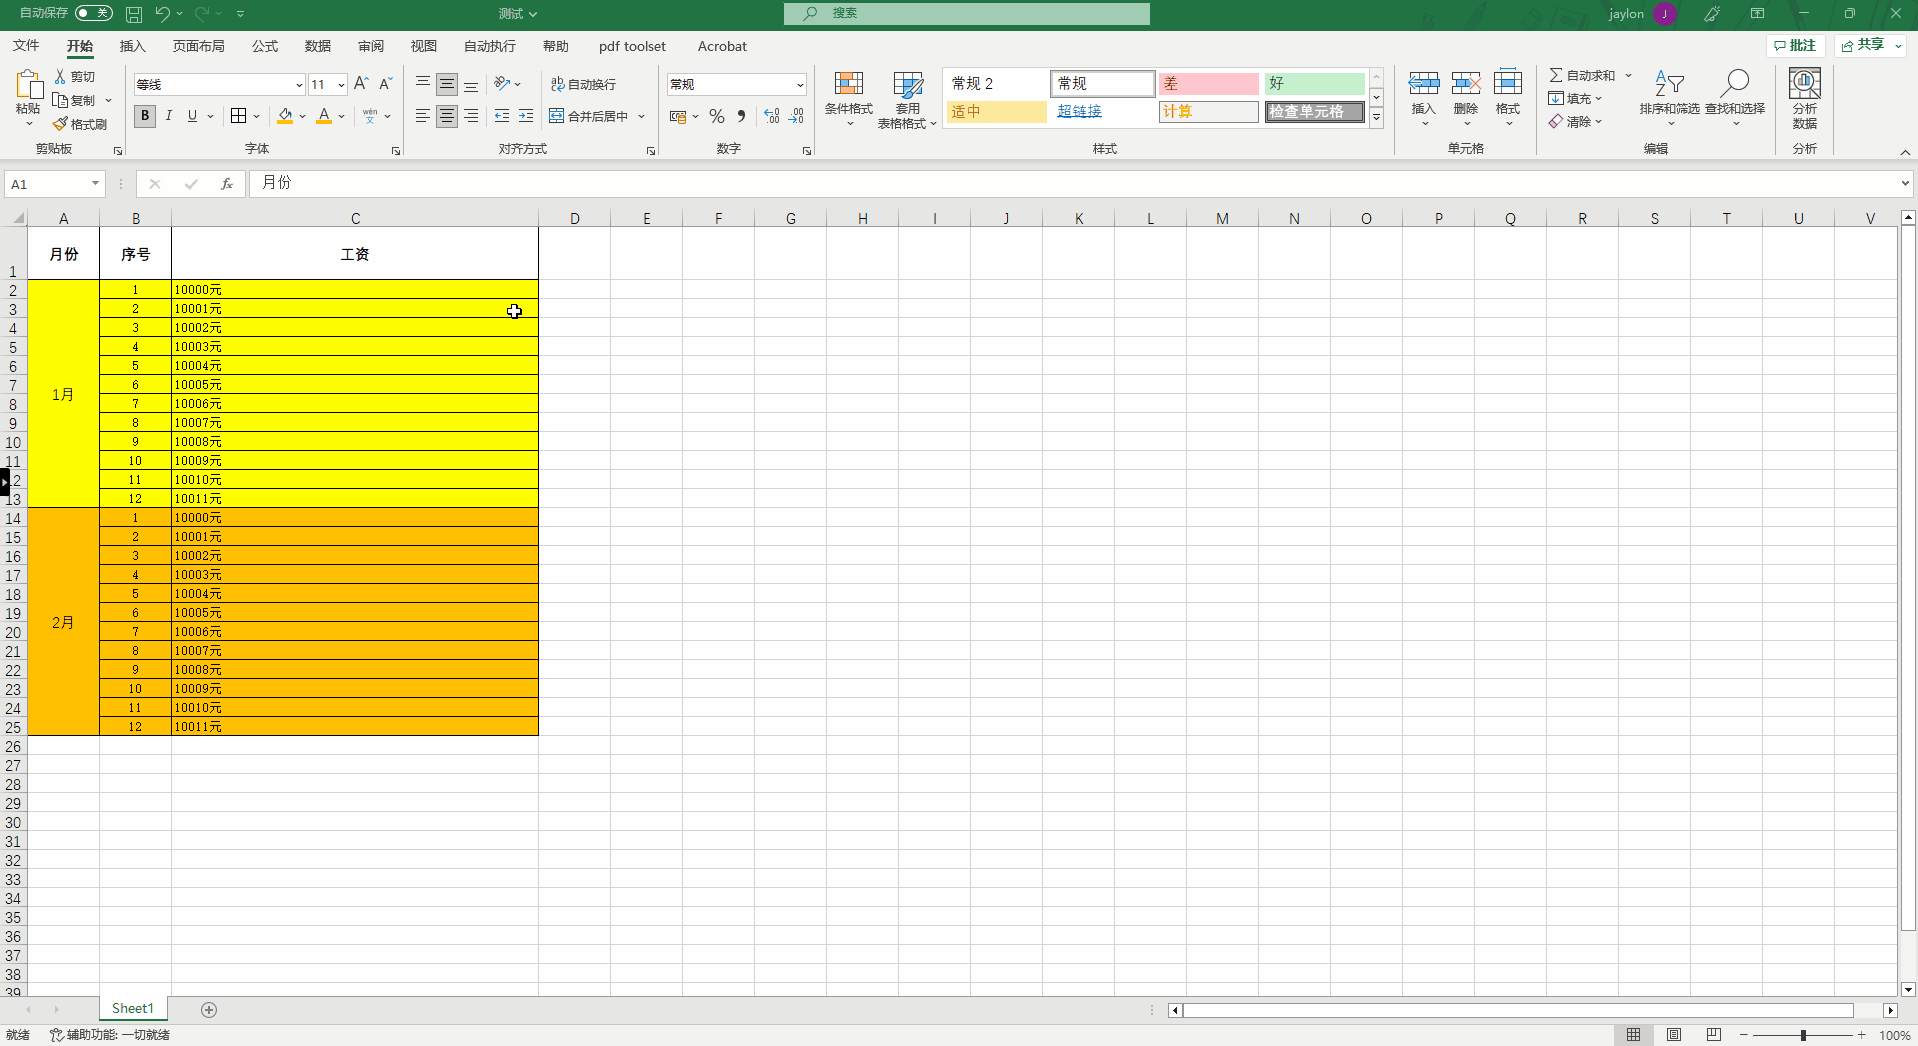Open the font size dropdown
1918x1046 pixels.
341,85
